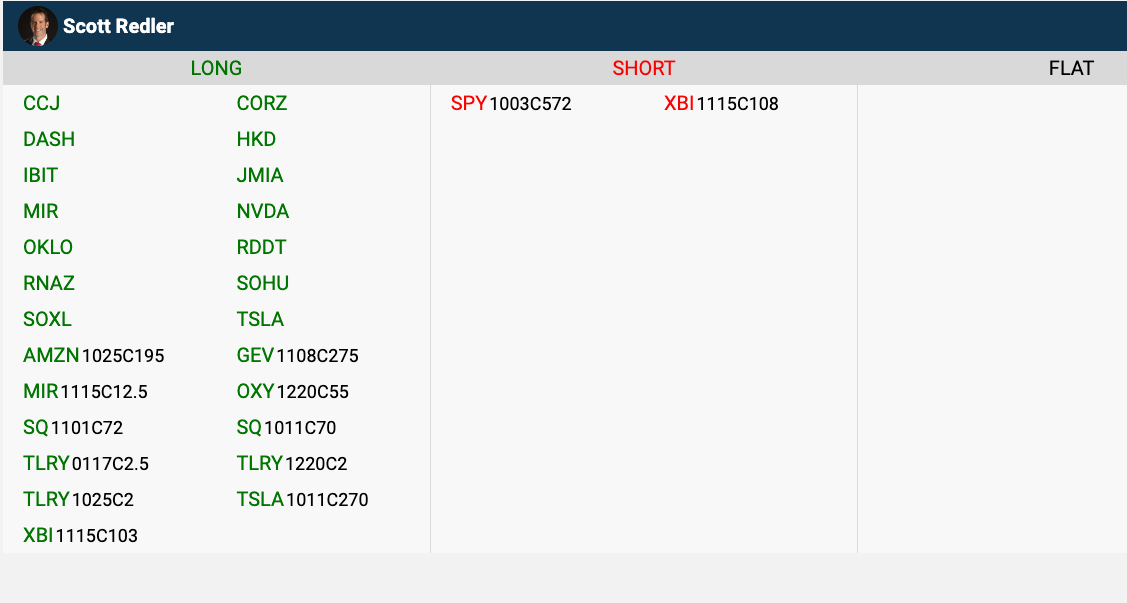Select the LONG column header

pyautogui.click(x=216, y=68)
